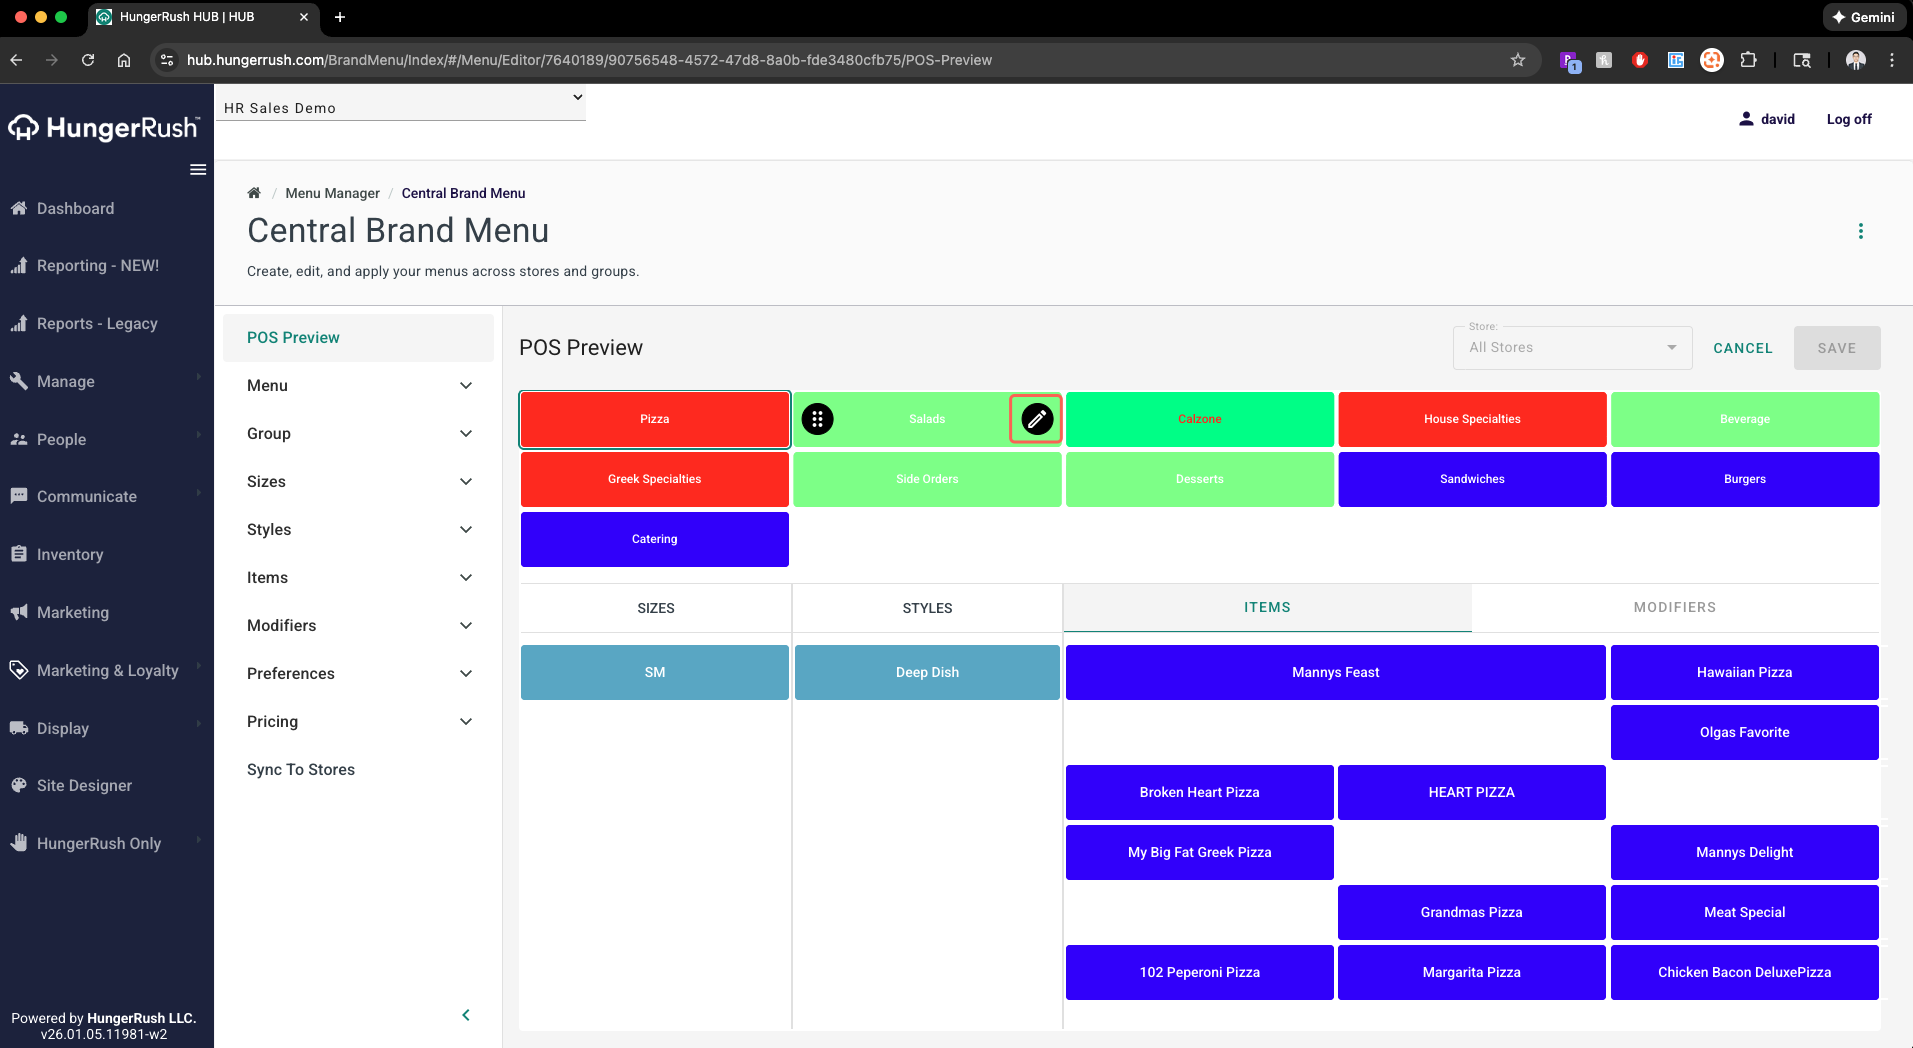Image resolution: width=1913 pixels, height=1048 pixels.
Task: Select the Deep Dish style tile
Action: click(926, 671)
